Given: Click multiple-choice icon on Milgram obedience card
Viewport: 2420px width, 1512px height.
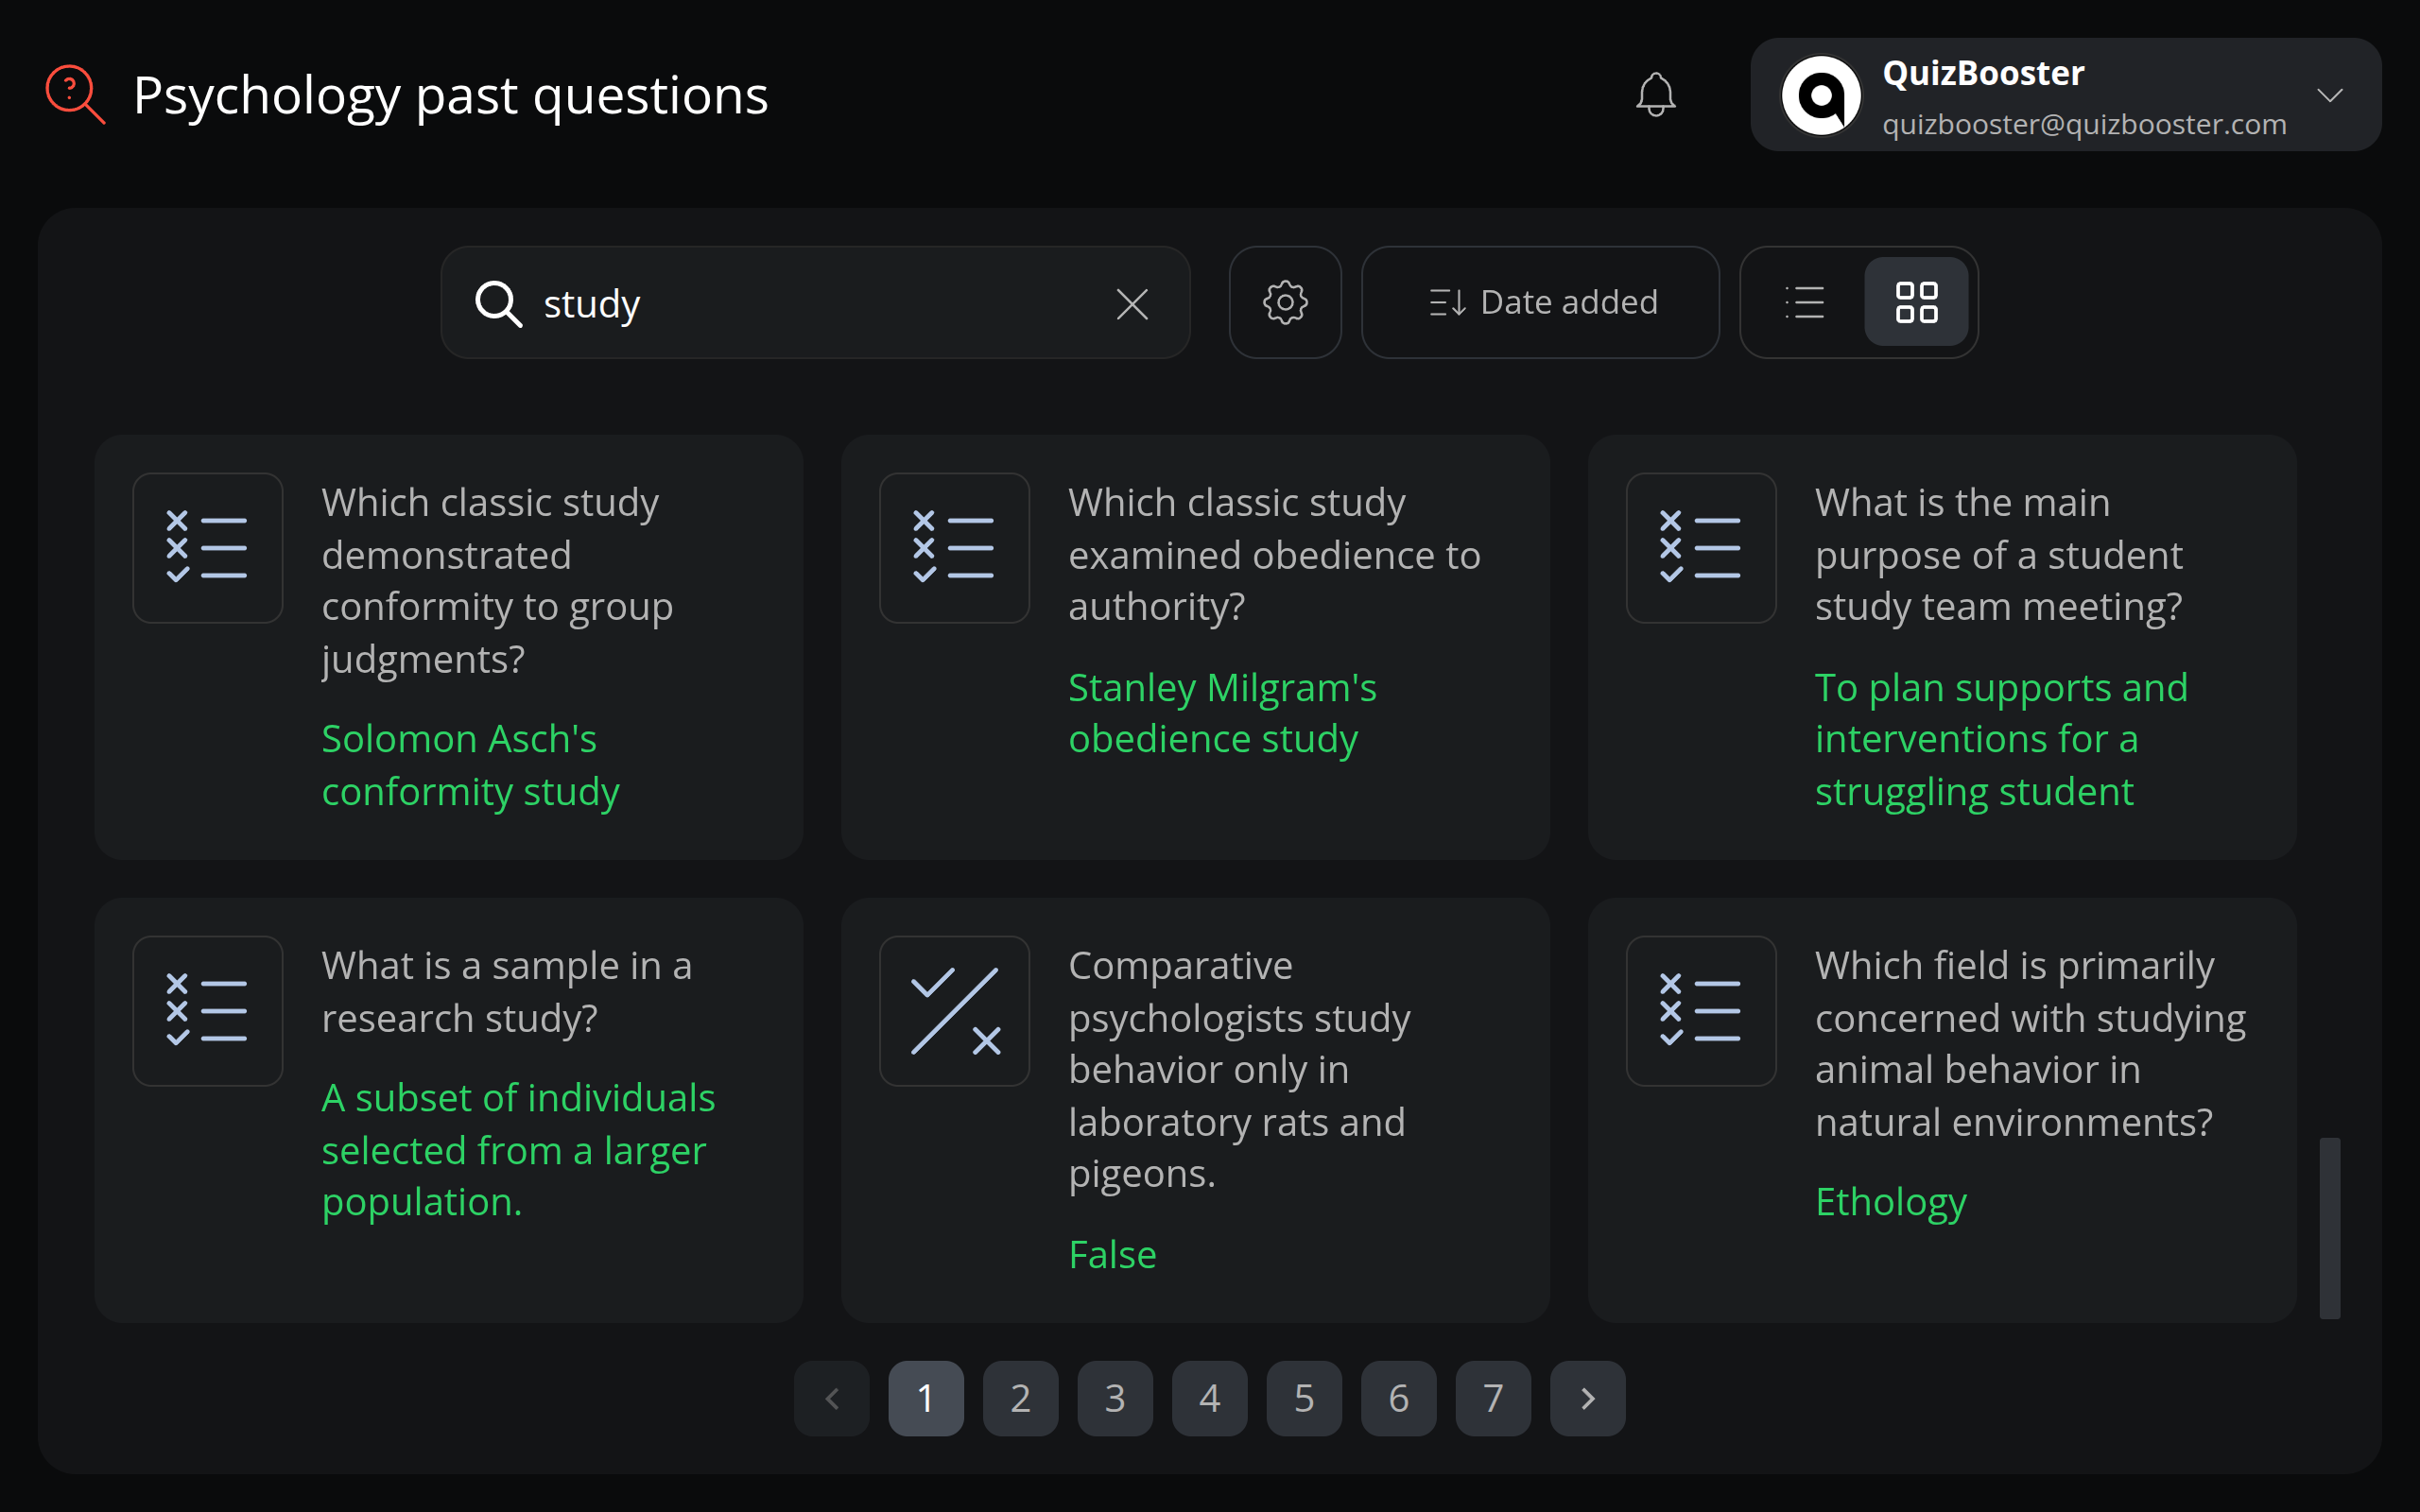Looking at the screenshot, I should point(955,548).
